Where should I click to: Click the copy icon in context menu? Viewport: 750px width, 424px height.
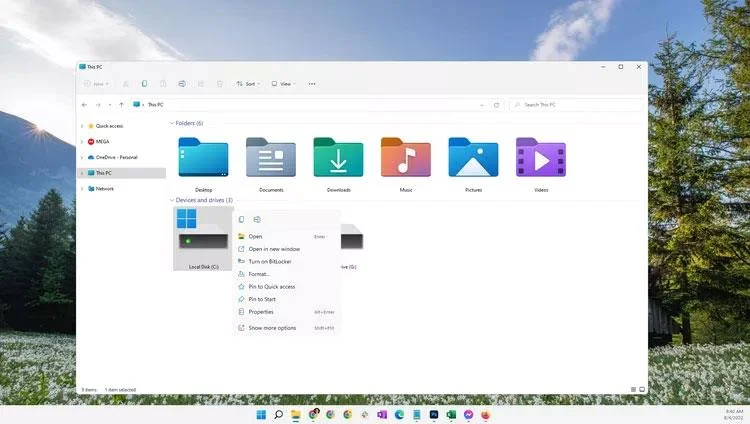tap(241, 220)
